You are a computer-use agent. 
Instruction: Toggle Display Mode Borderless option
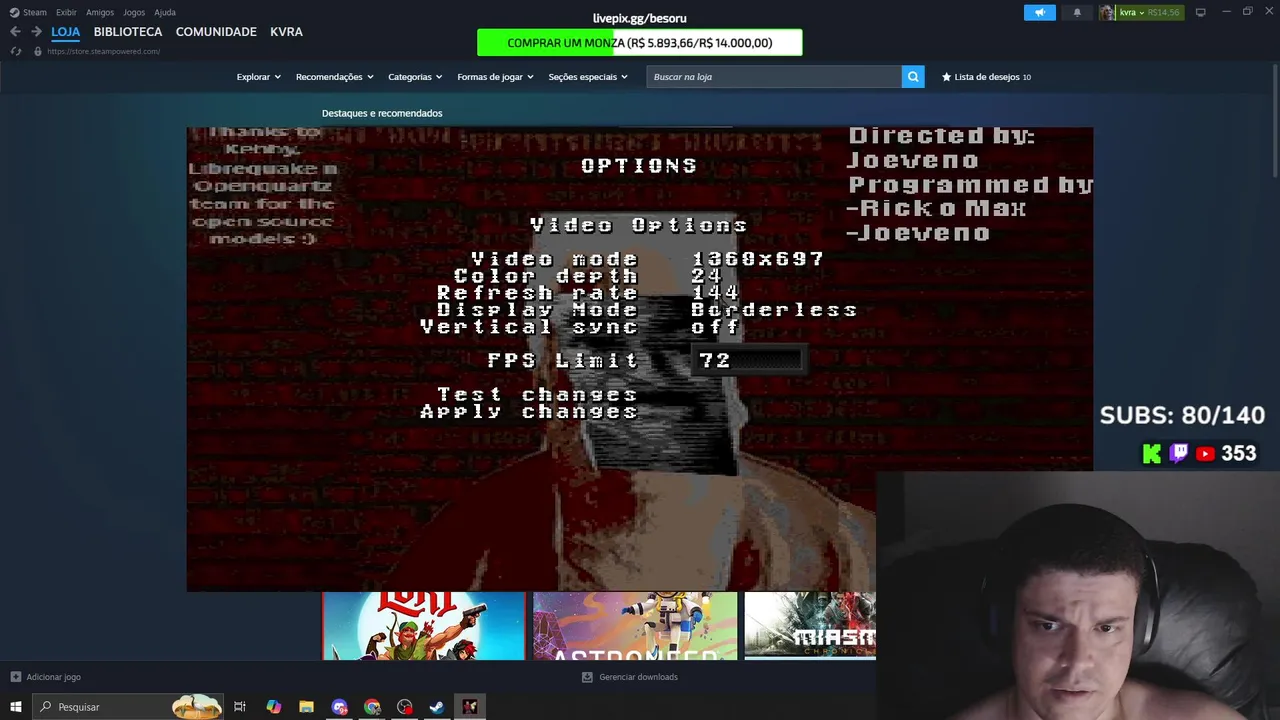coord(647,310)
